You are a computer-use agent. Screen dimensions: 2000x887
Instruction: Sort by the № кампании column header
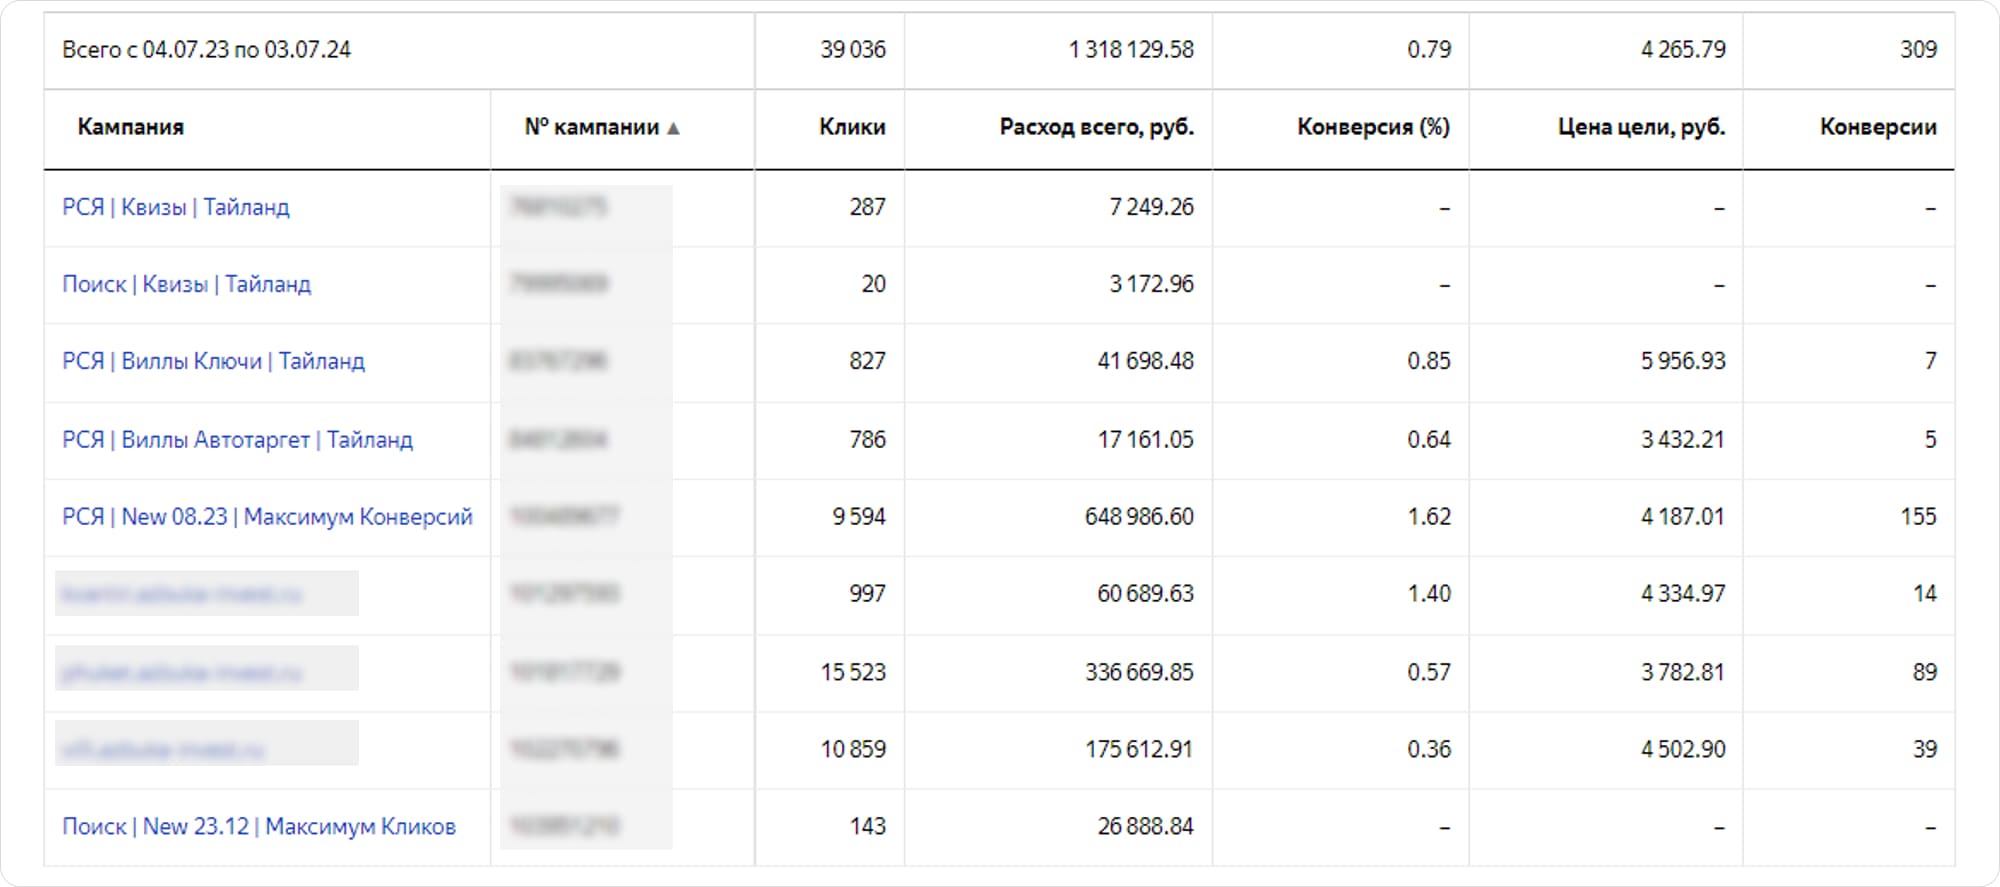[x=591, y=127]
